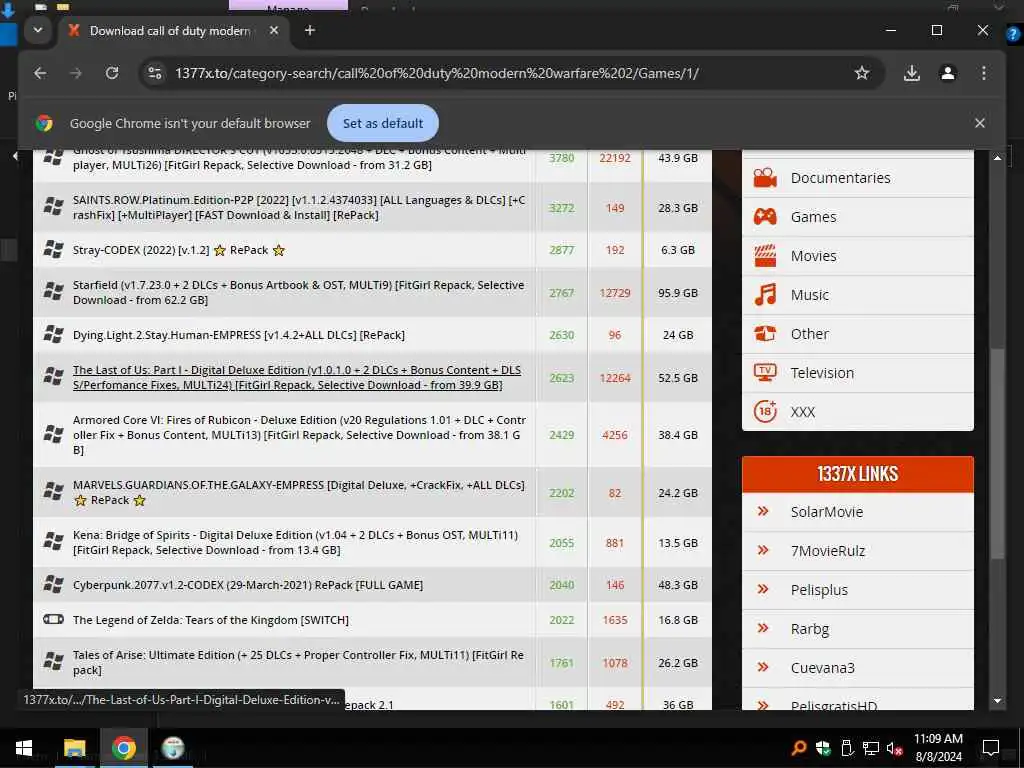Click the taskbar clock showing 11:09 AM
The height and width of the screenshot is (768, 1024).
coord(938,748)
